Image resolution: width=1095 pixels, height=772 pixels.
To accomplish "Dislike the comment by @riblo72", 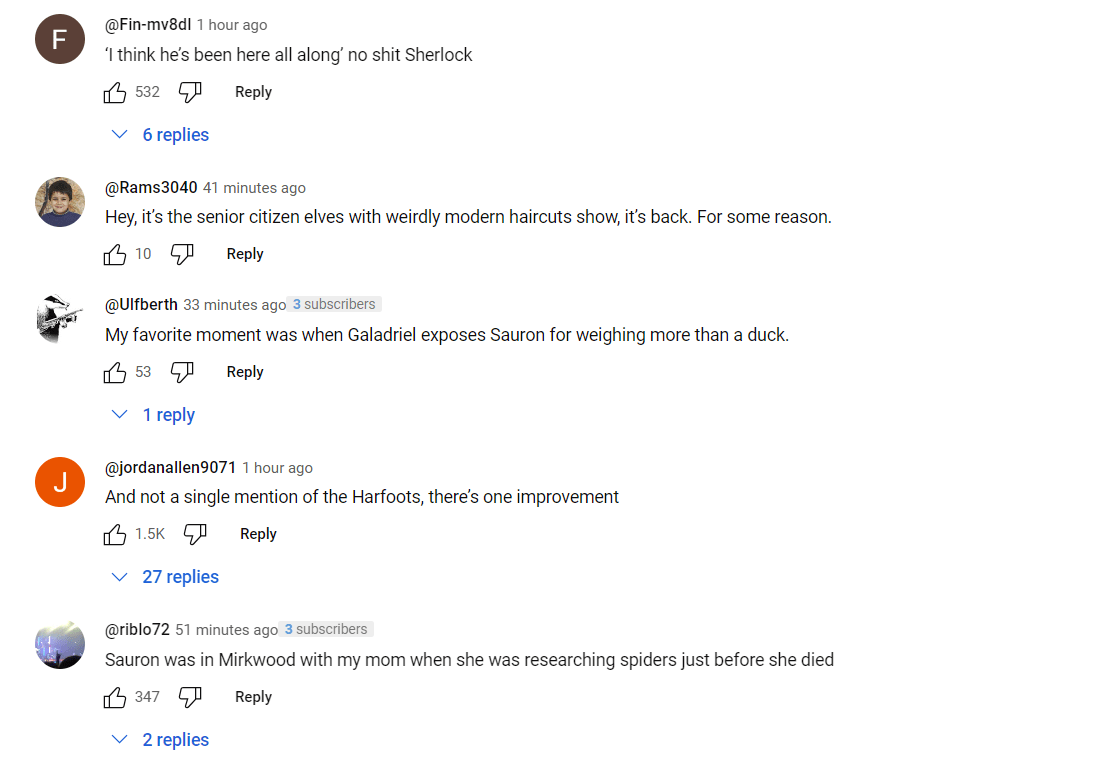I will coord(190,697).
